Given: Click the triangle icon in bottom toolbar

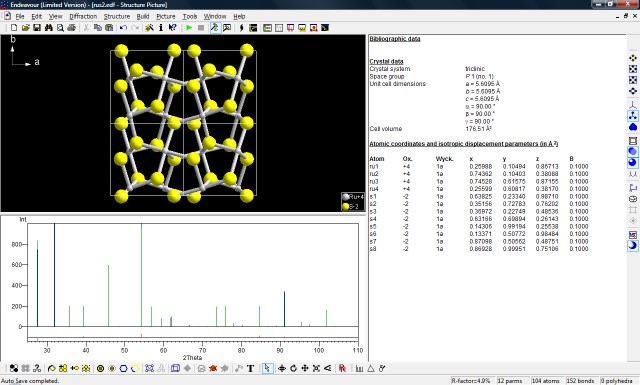Looking at the screenshot, I should coord(371,368).
